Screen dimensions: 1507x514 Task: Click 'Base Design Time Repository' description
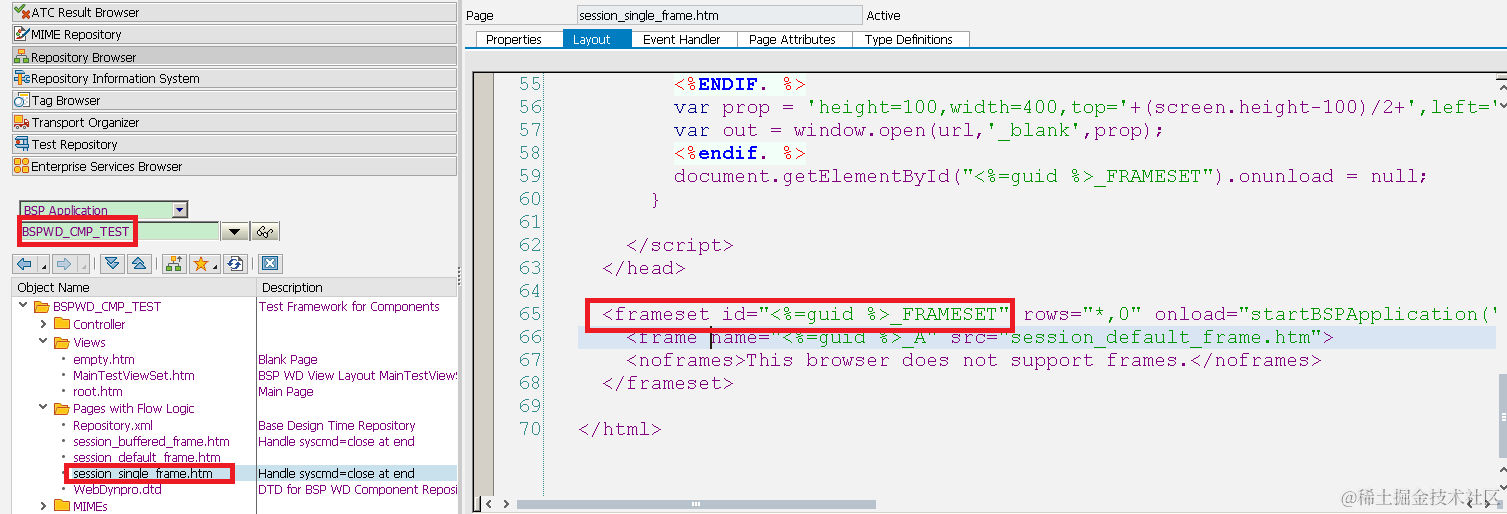337,425
